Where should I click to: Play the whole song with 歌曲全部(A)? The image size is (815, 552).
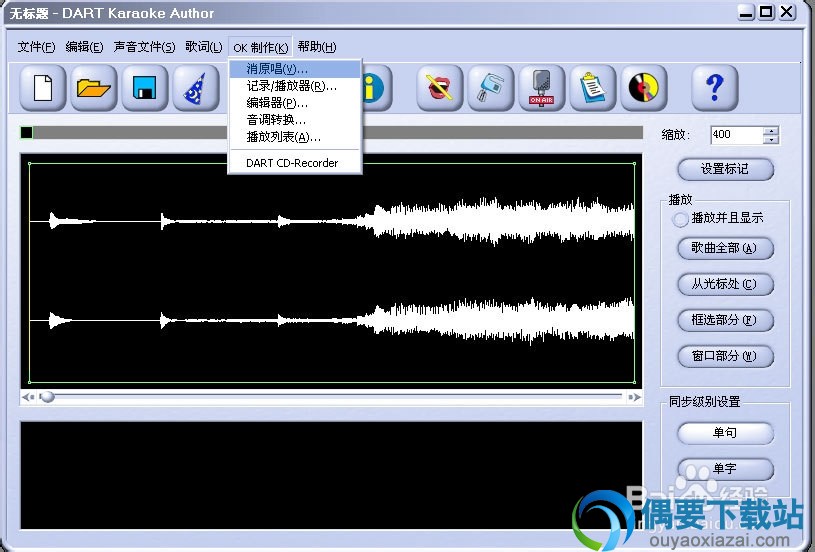click(725, 248)
